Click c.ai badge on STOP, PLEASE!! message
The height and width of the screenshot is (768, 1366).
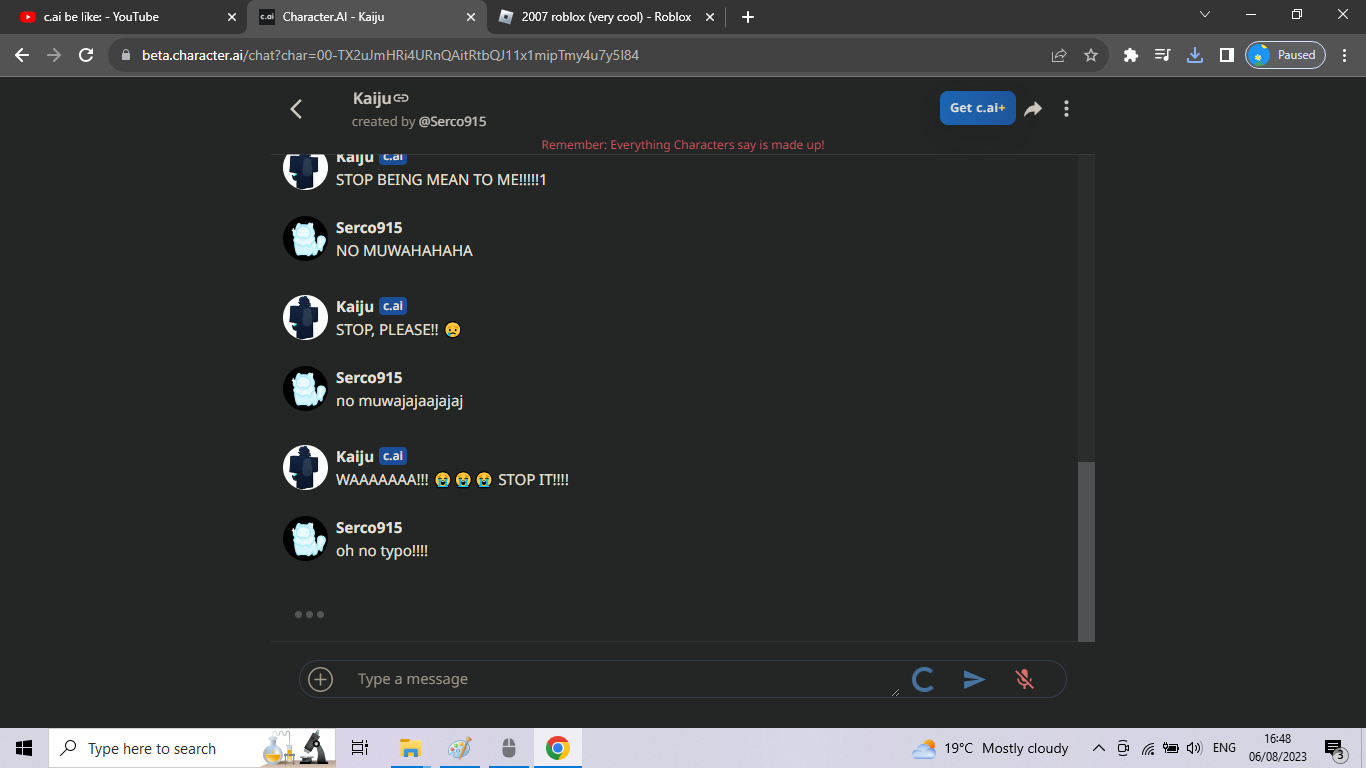(x=393, y=306)
